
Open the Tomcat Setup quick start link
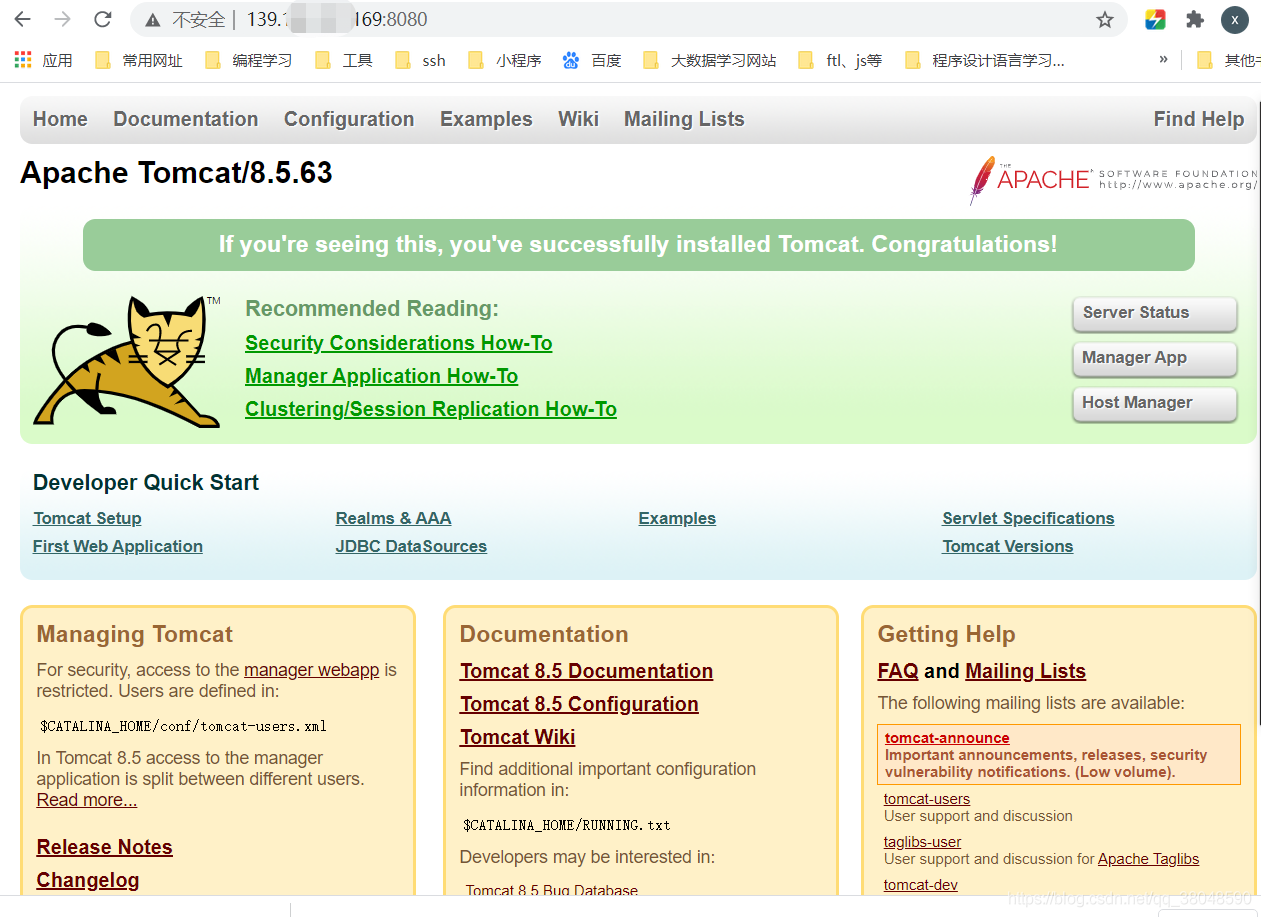(x=87, y=518)
